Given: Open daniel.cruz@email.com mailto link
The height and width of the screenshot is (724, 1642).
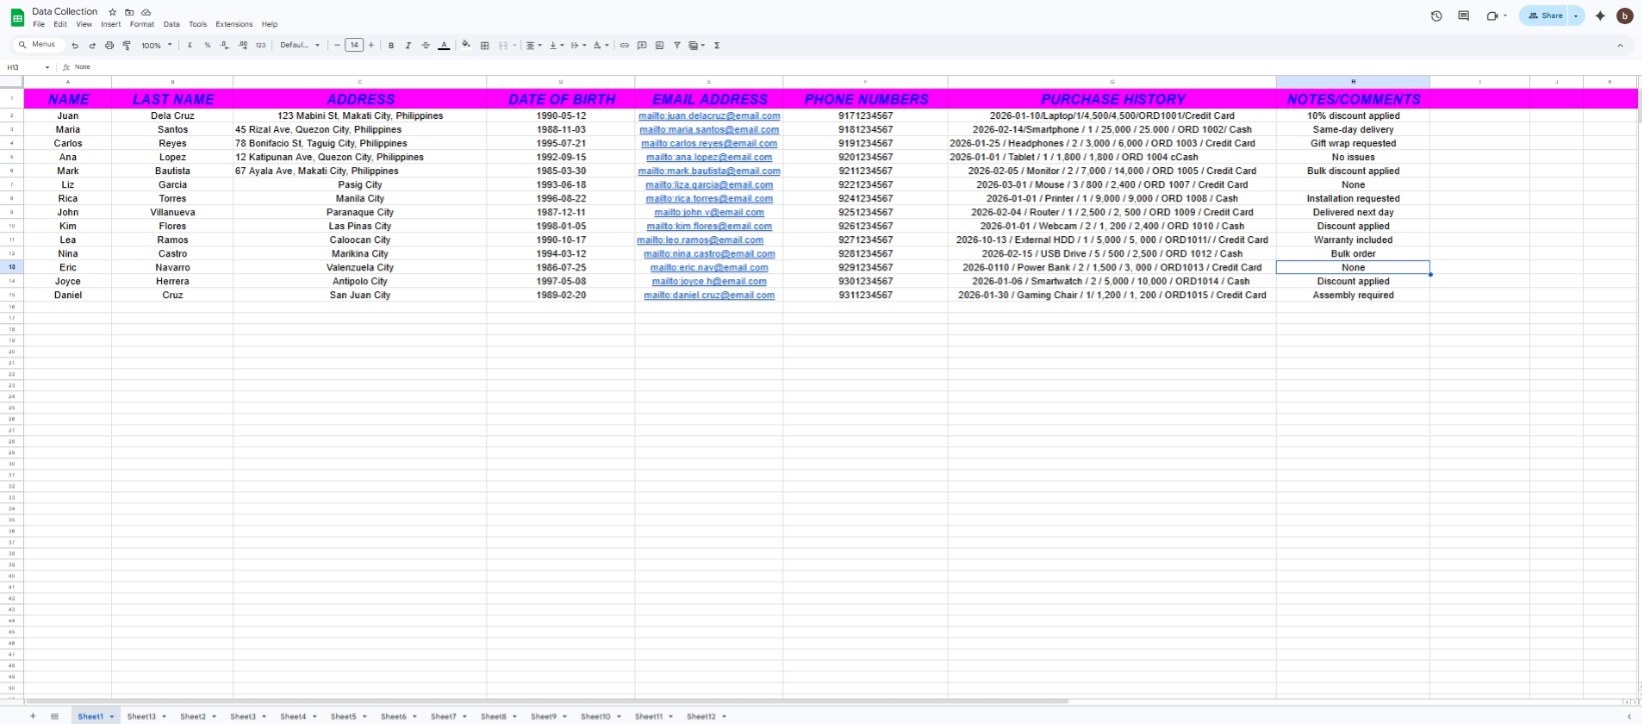Looking at the screenshot, I should coord(709,296).
